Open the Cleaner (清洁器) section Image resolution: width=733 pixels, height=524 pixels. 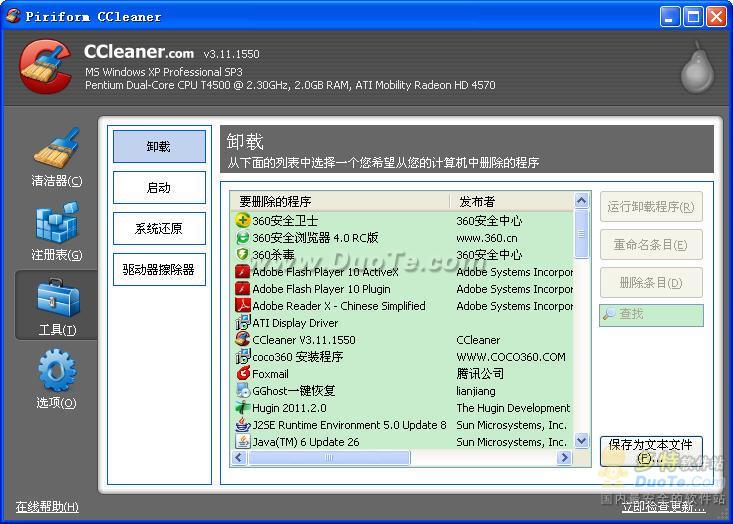pyautogui.click(x=56, y=158)
